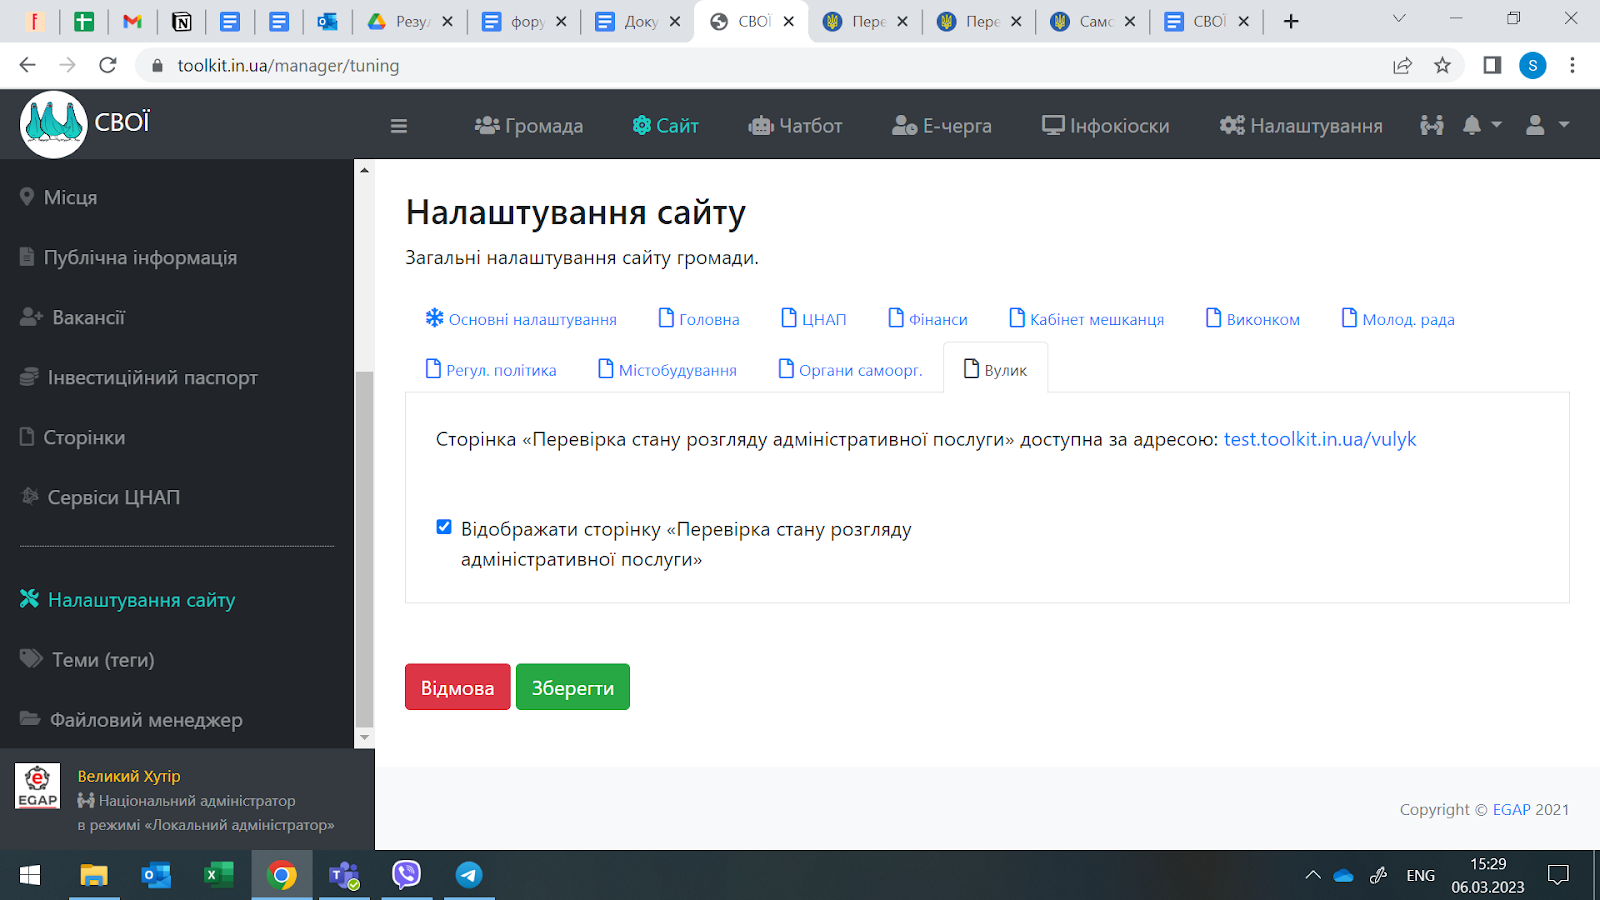Screen dimensions: 1600x900
Task: Click the Telegram taskbar icon
Action: pyautogui.click(x=468, y=875)
